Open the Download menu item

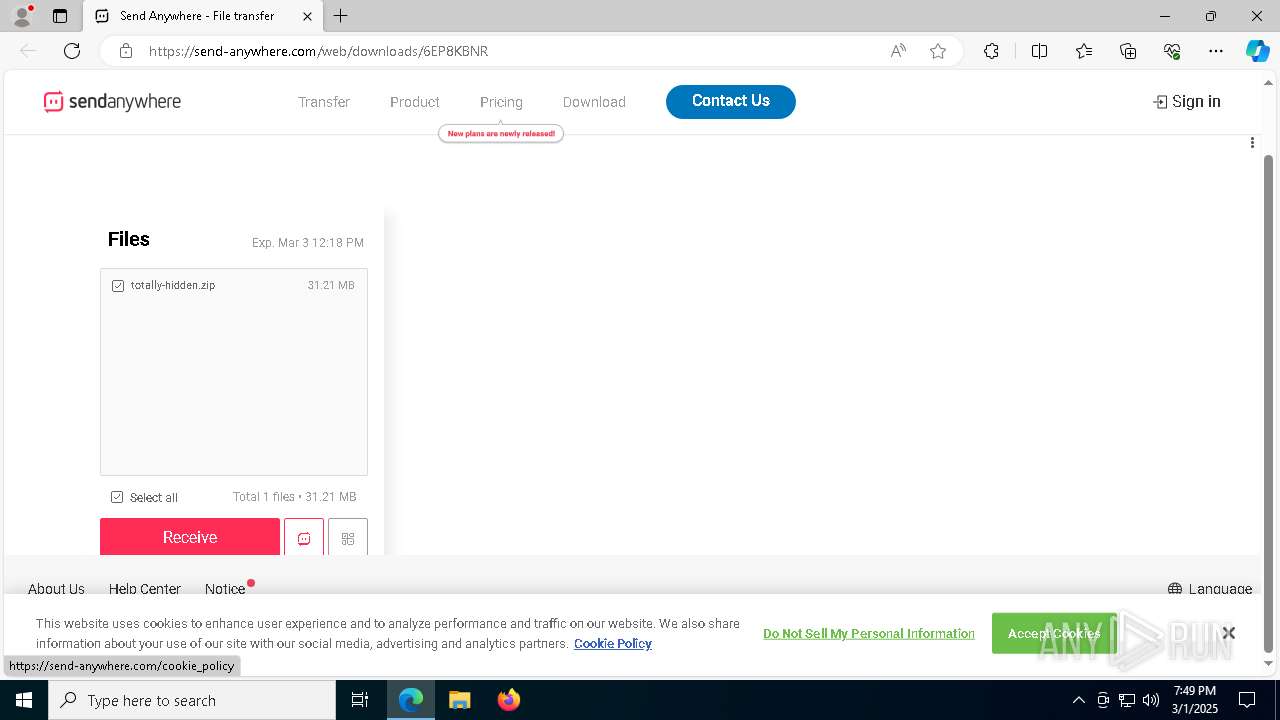594,102
